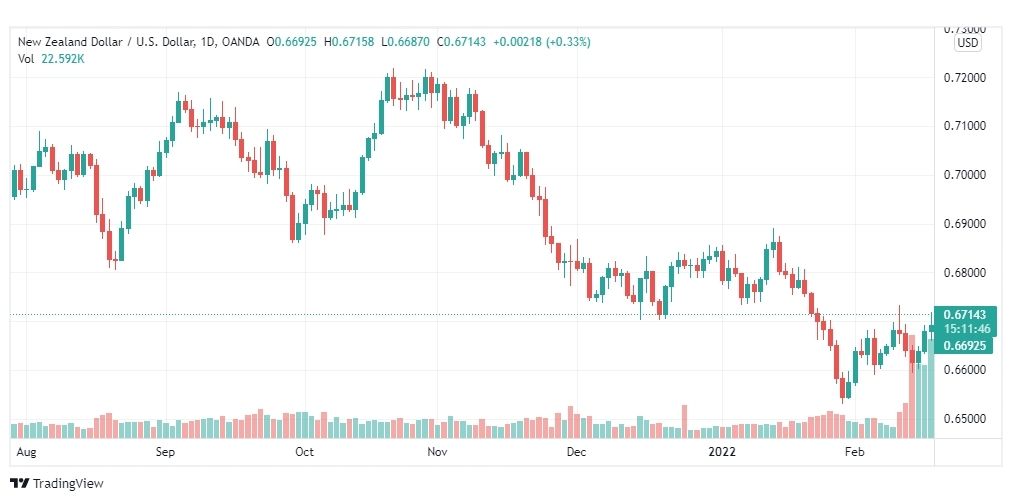Select the Feb time axis marker

[854, 452]
